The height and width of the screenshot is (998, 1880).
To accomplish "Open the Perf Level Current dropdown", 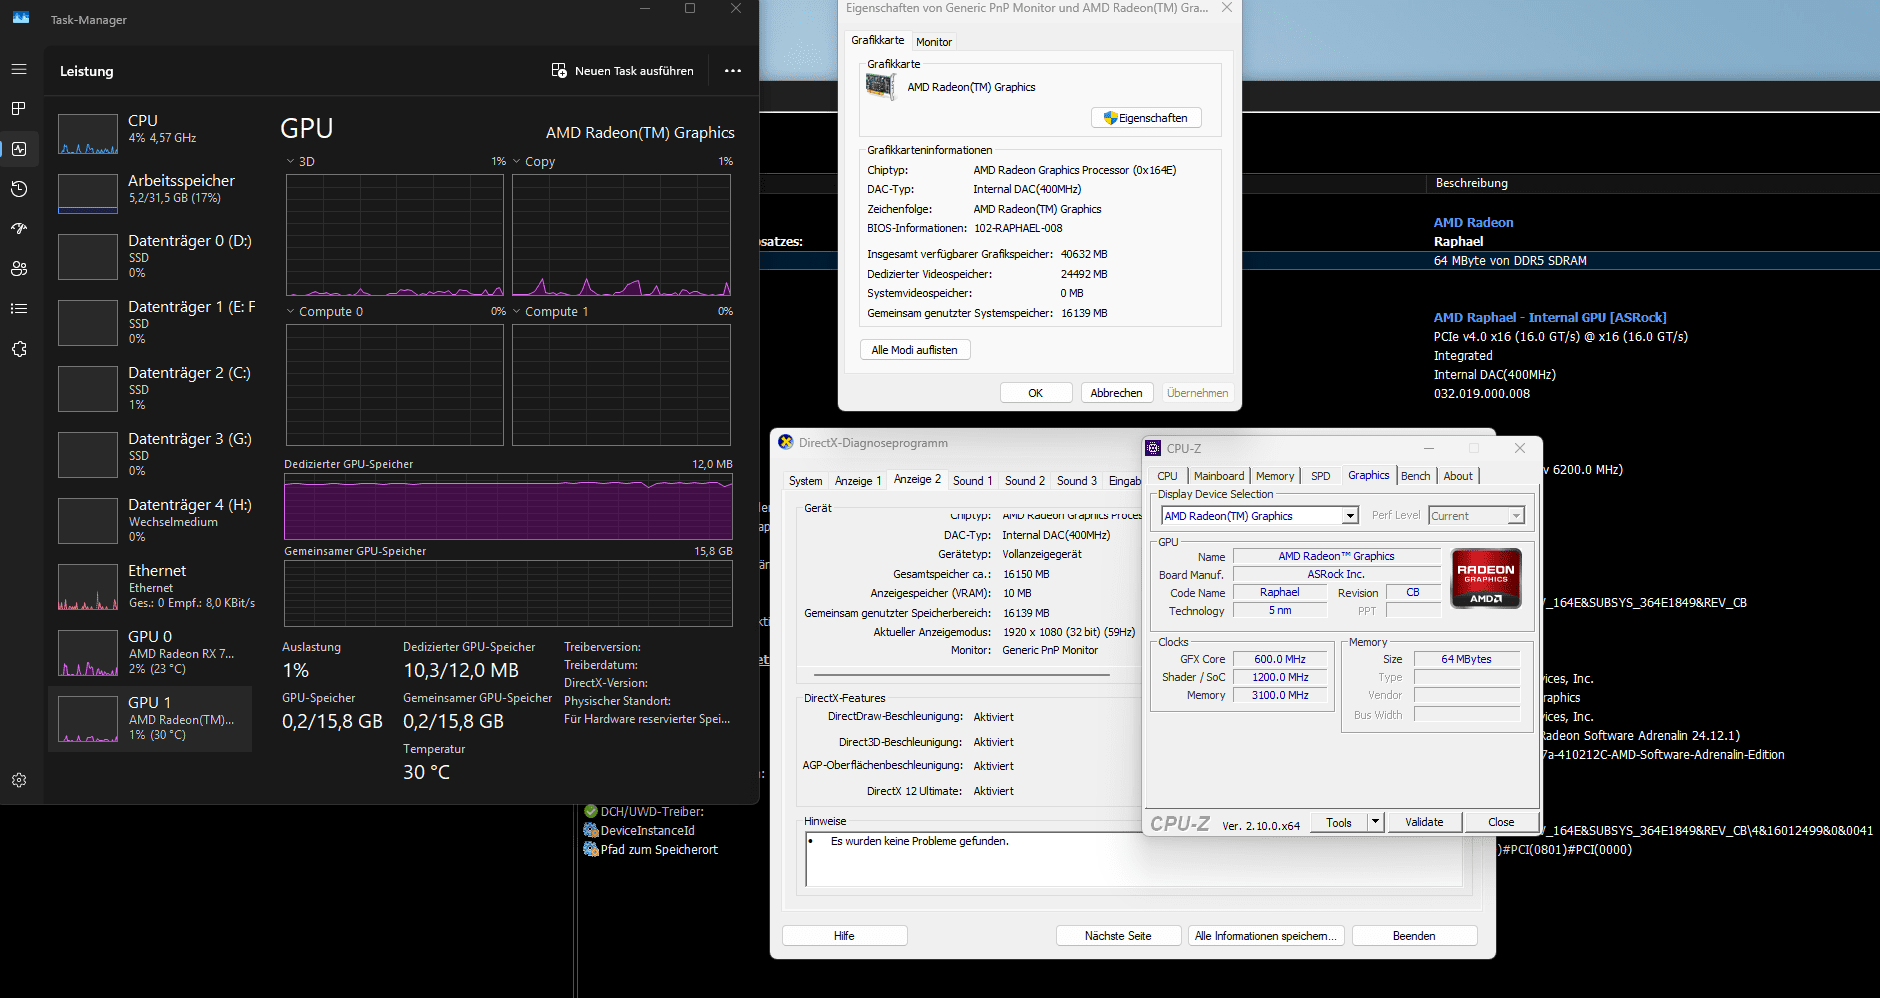I will (1476, 516).
